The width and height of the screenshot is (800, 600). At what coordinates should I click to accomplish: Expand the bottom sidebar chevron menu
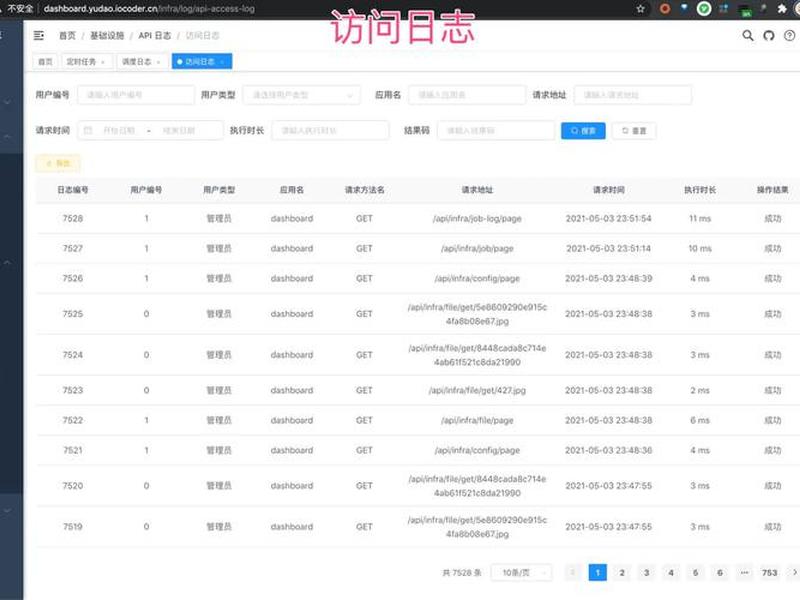coord(8,510)
